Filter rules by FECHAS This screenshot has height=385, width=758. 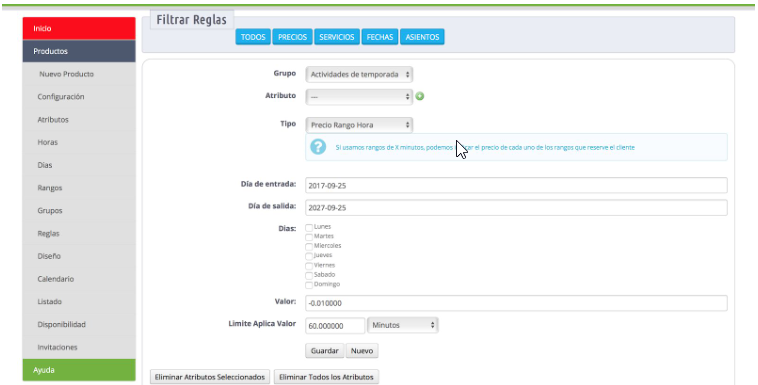pyautogui.click(x=380, y=37)
